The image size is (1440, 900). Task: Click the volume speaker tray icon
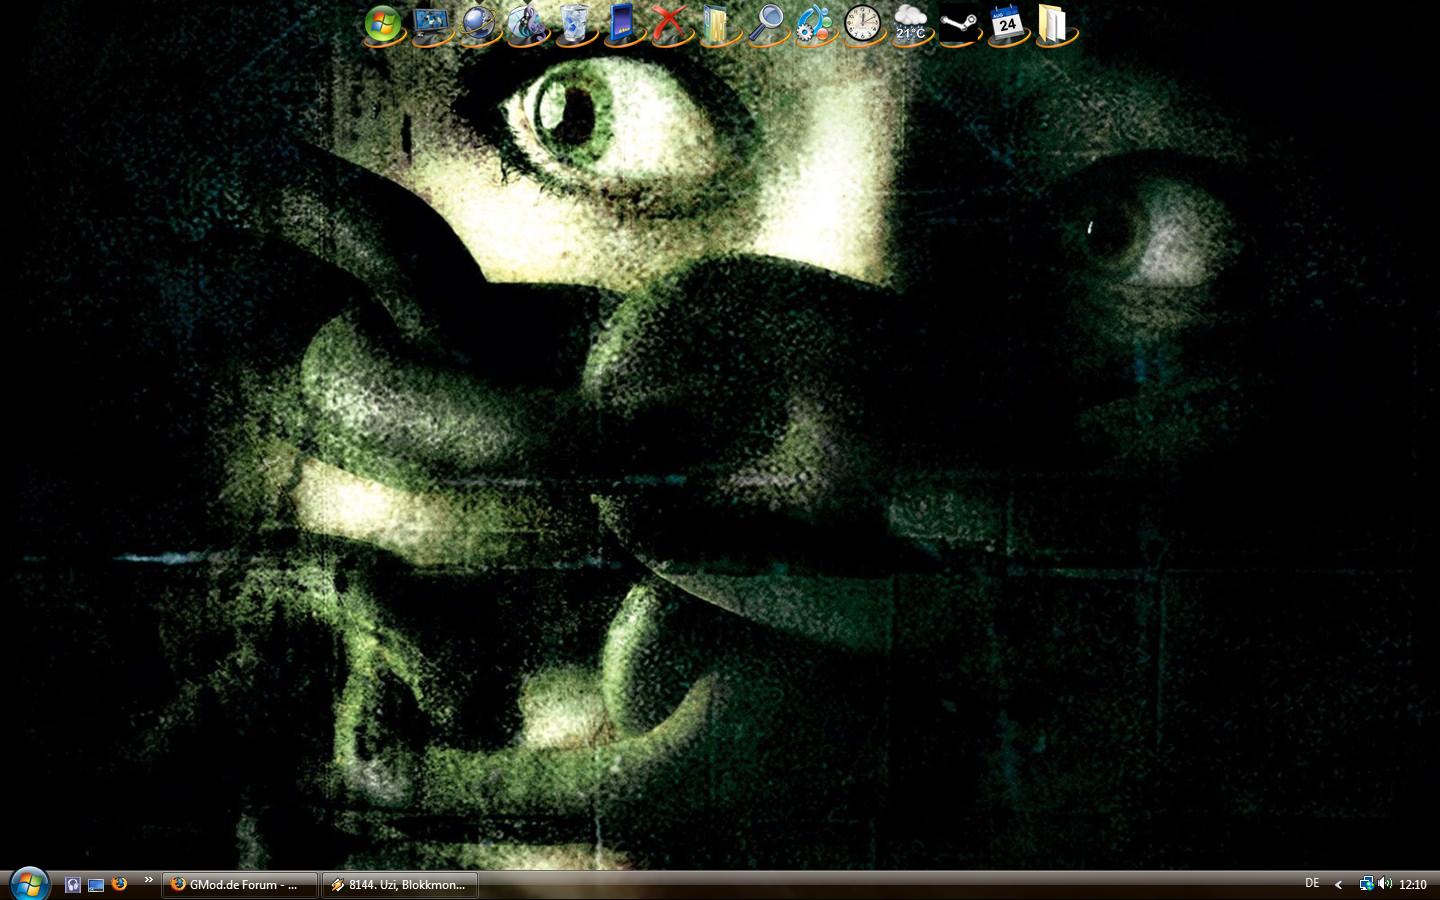coord(1385,884)
